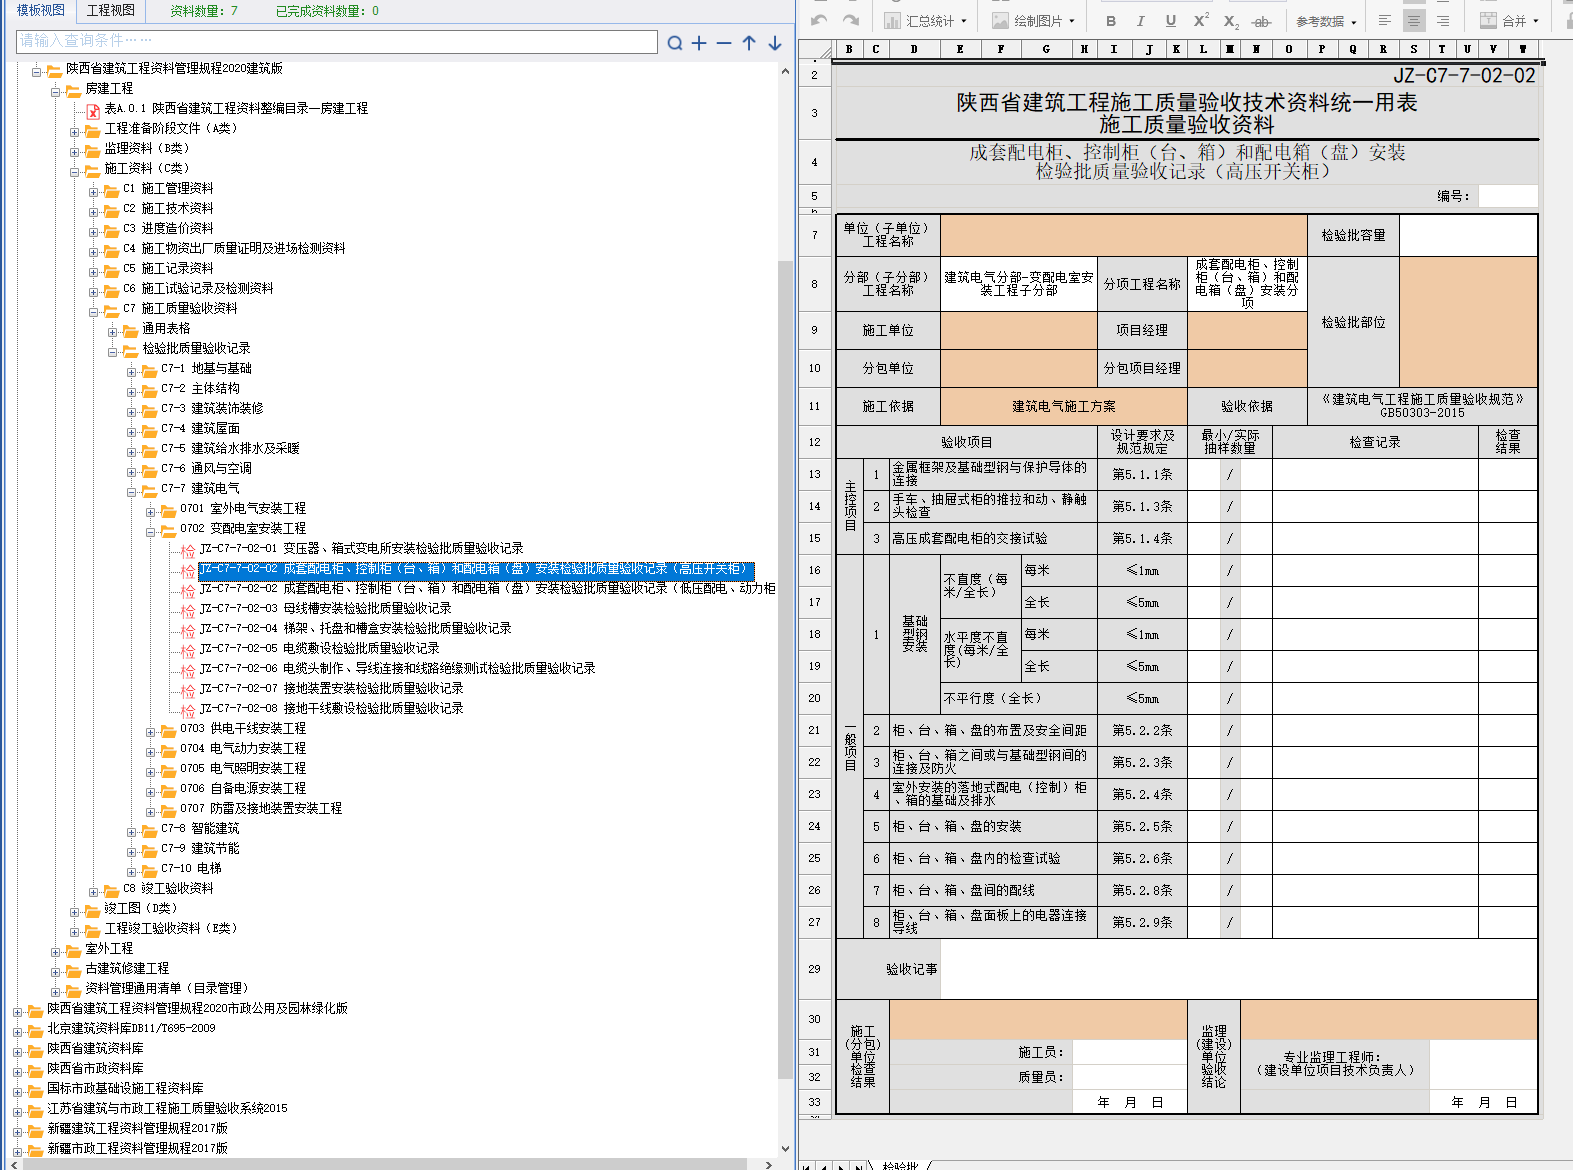Viewport: 1573px width, 1170px height.
Task: Select JZ-C7-7-02-04 梯架、托盘和槽盒 record
Action: point(355,628)
